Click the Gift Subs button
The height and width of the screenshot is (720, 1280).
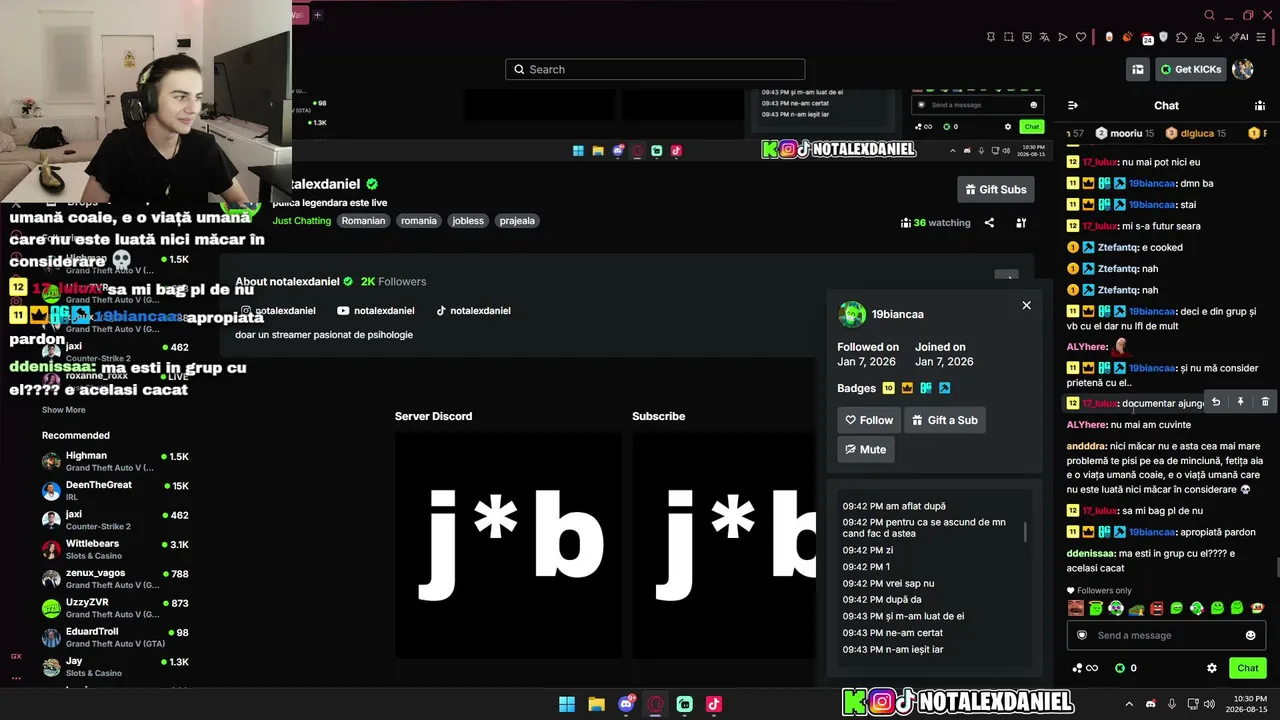996,189
